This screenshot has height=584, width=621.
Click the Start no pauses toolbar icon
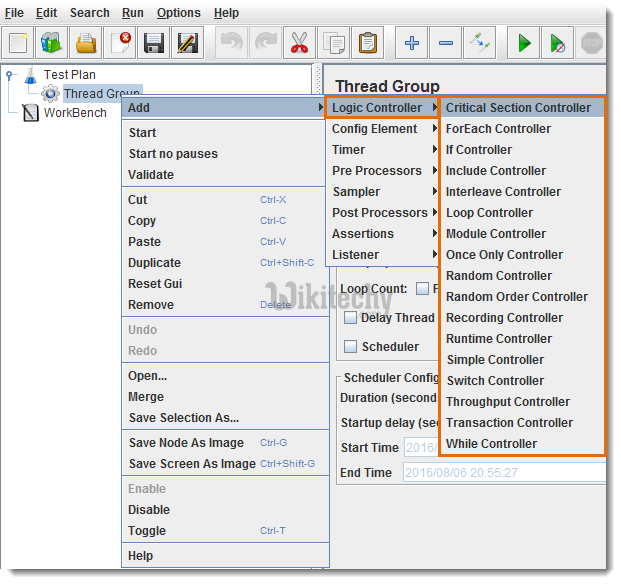(x=558, y=43)
